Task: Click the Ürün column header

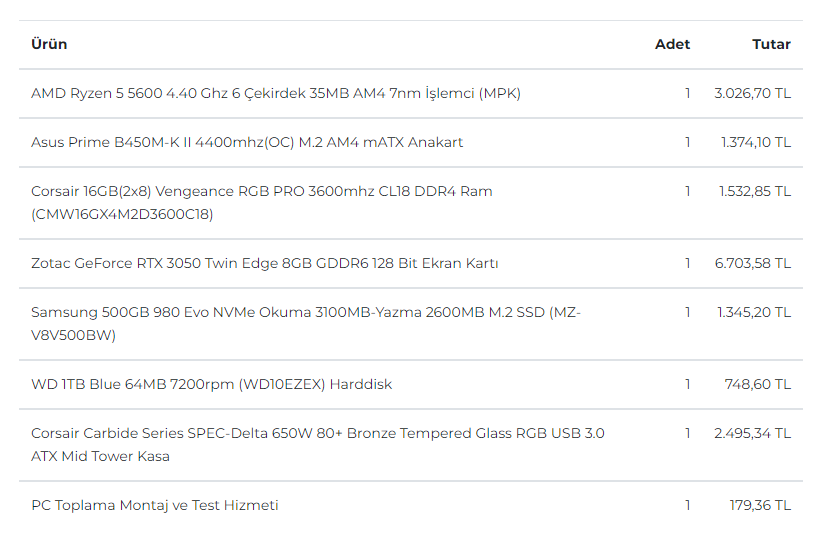Action: [49, 44]
